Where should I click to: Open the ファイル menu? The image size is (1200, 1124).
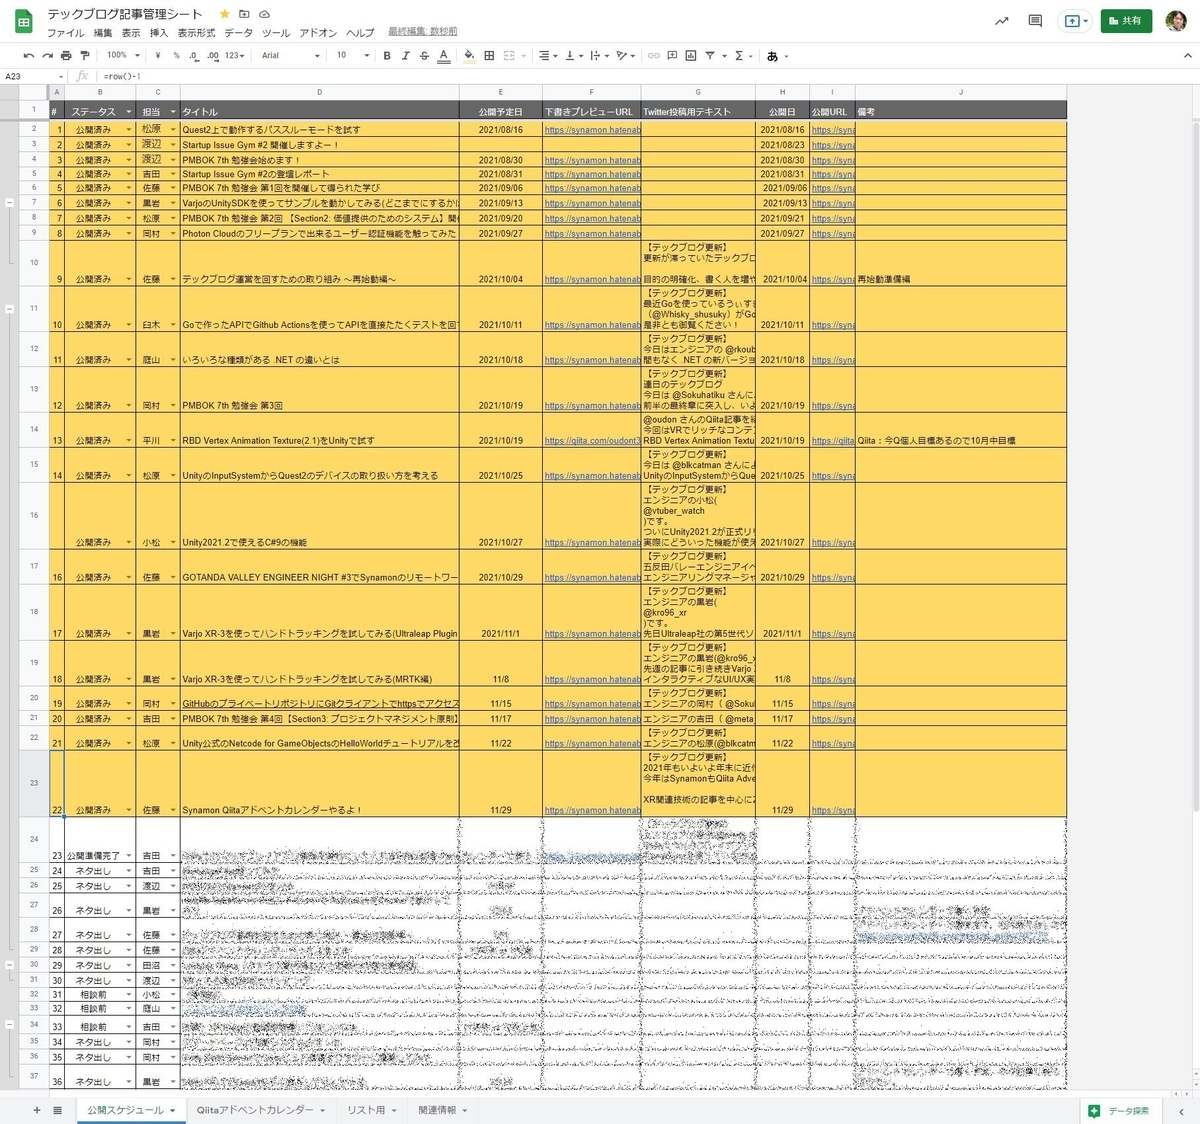click(66, 33)
